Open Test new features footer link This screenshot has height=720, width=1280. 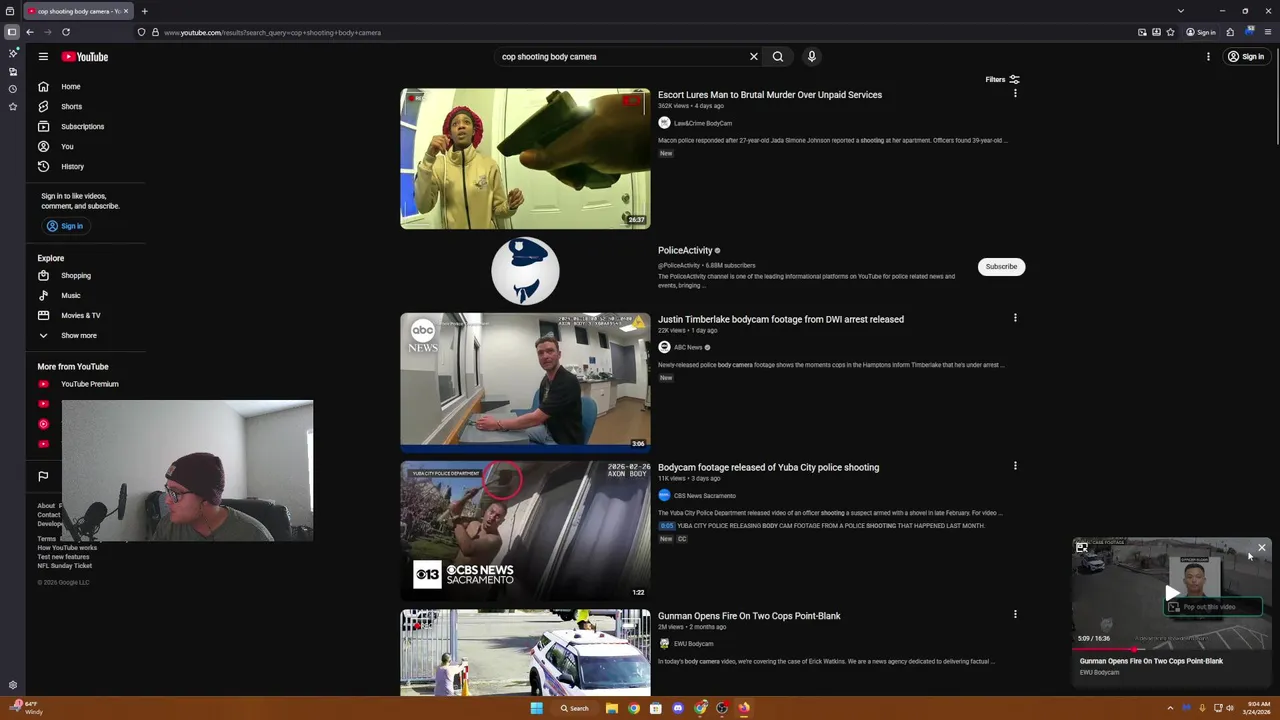point(63,557)
